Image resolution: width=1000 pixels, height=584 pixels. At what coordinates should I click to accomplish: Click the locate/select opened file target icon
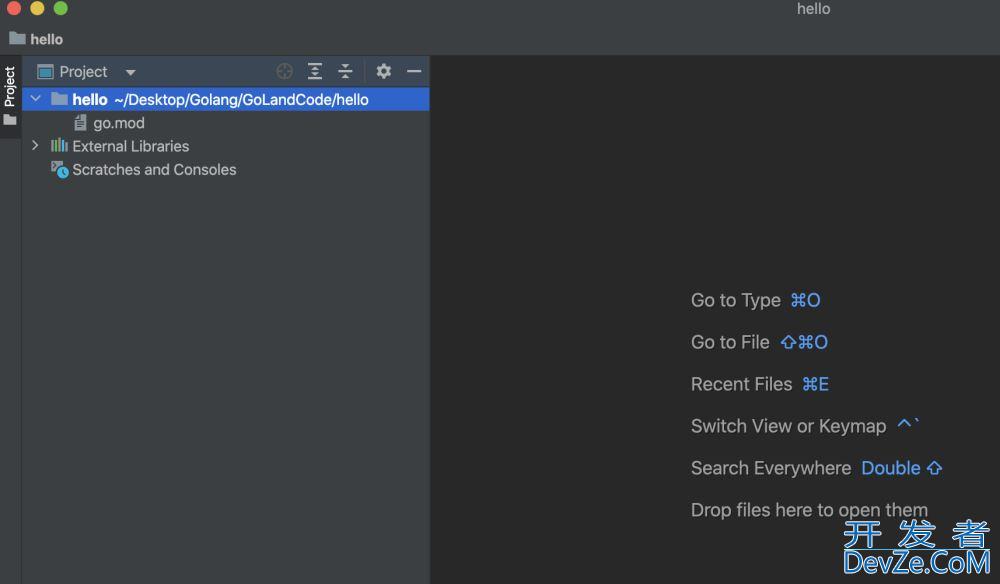[x=284, y=71]
